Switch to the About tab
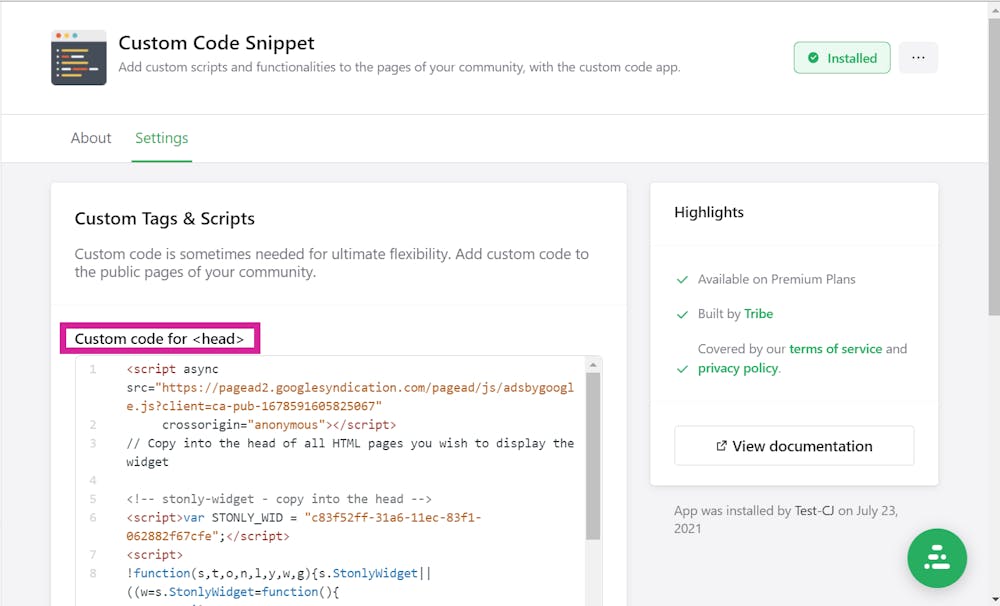Image resolution: width=1000 pixels, height=606 pixels. coord(91,138)
